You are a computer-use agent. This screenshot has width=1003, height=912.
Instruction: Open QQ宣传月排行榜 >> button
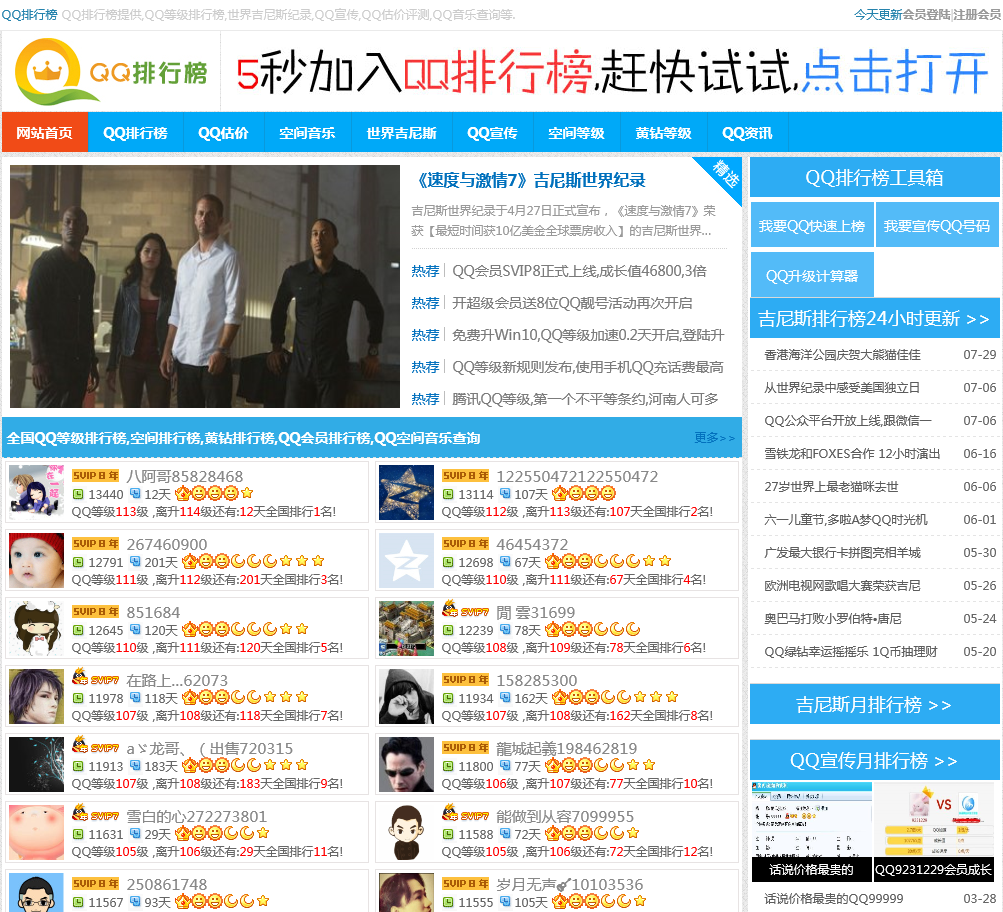(x=874, y=760)
